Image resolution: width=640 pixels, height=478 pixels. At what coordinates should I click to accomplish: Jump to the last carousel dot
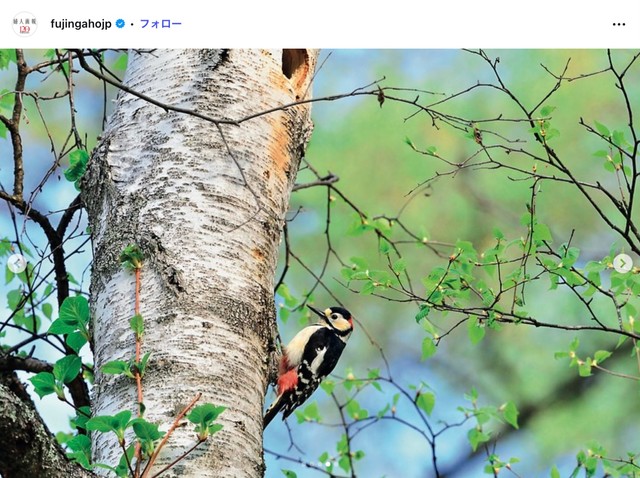point(336,465)
